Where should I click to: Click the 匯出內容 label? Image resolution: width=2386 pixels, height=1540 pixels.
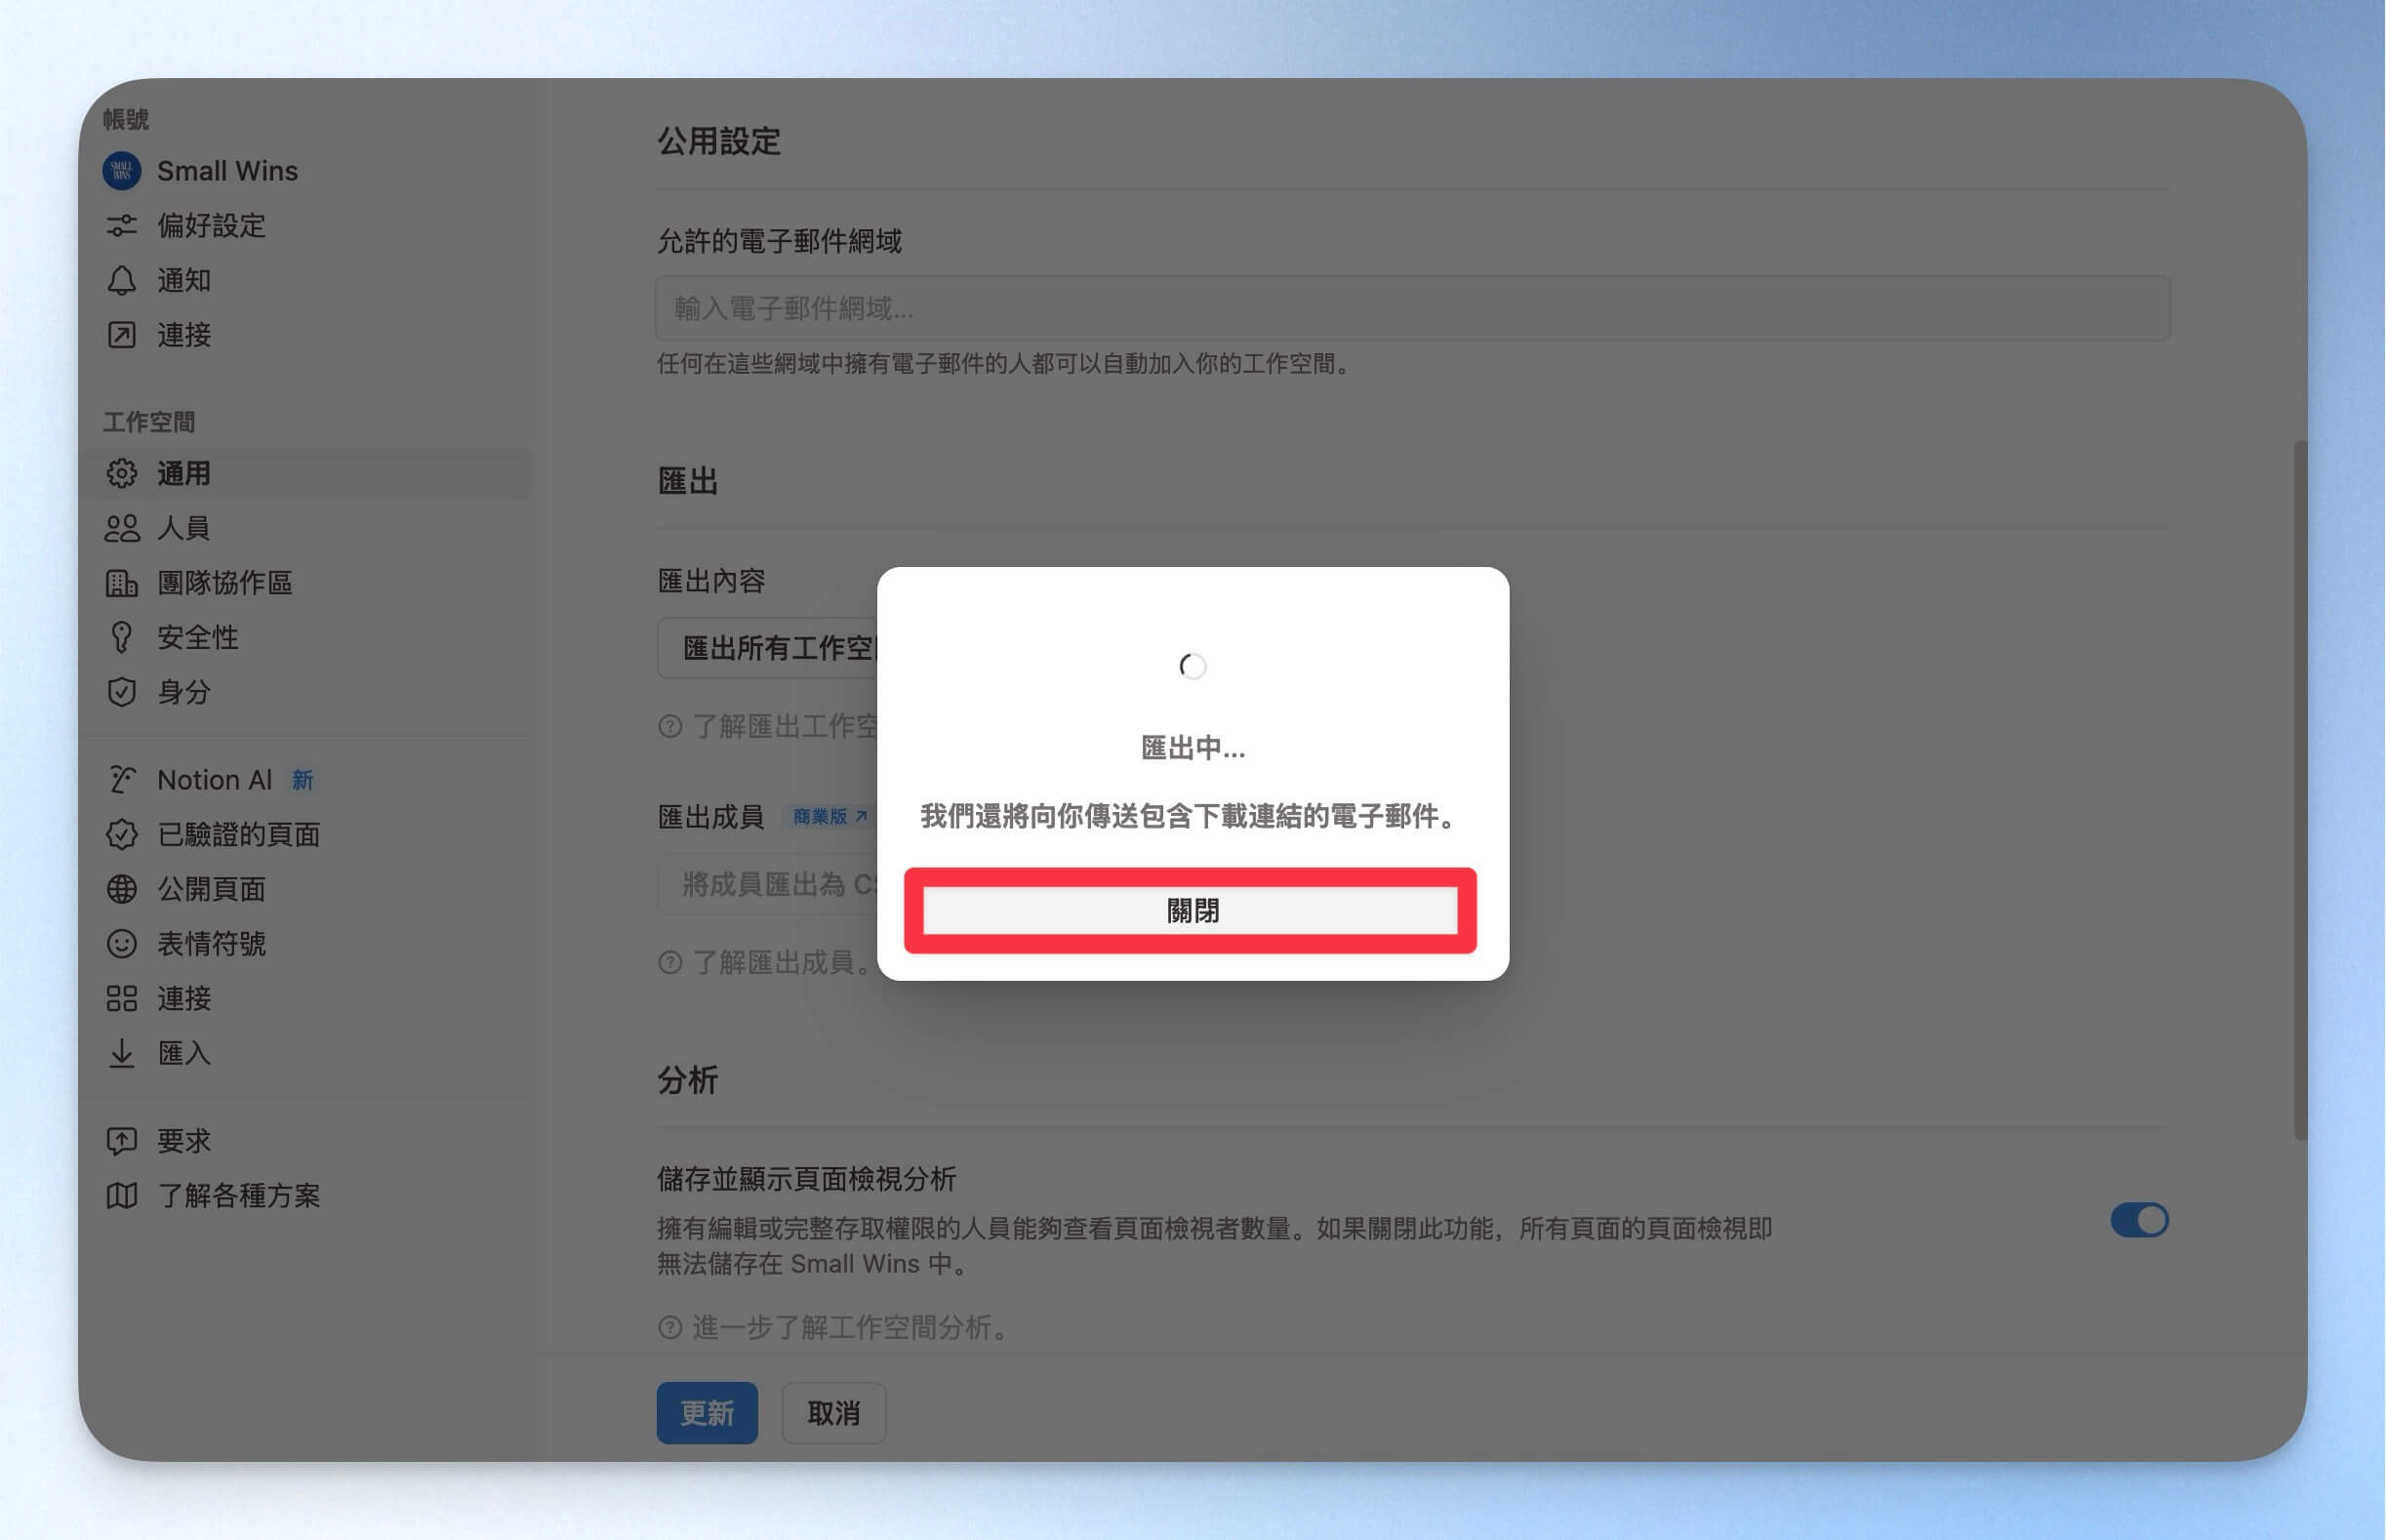tap(711, 581)
